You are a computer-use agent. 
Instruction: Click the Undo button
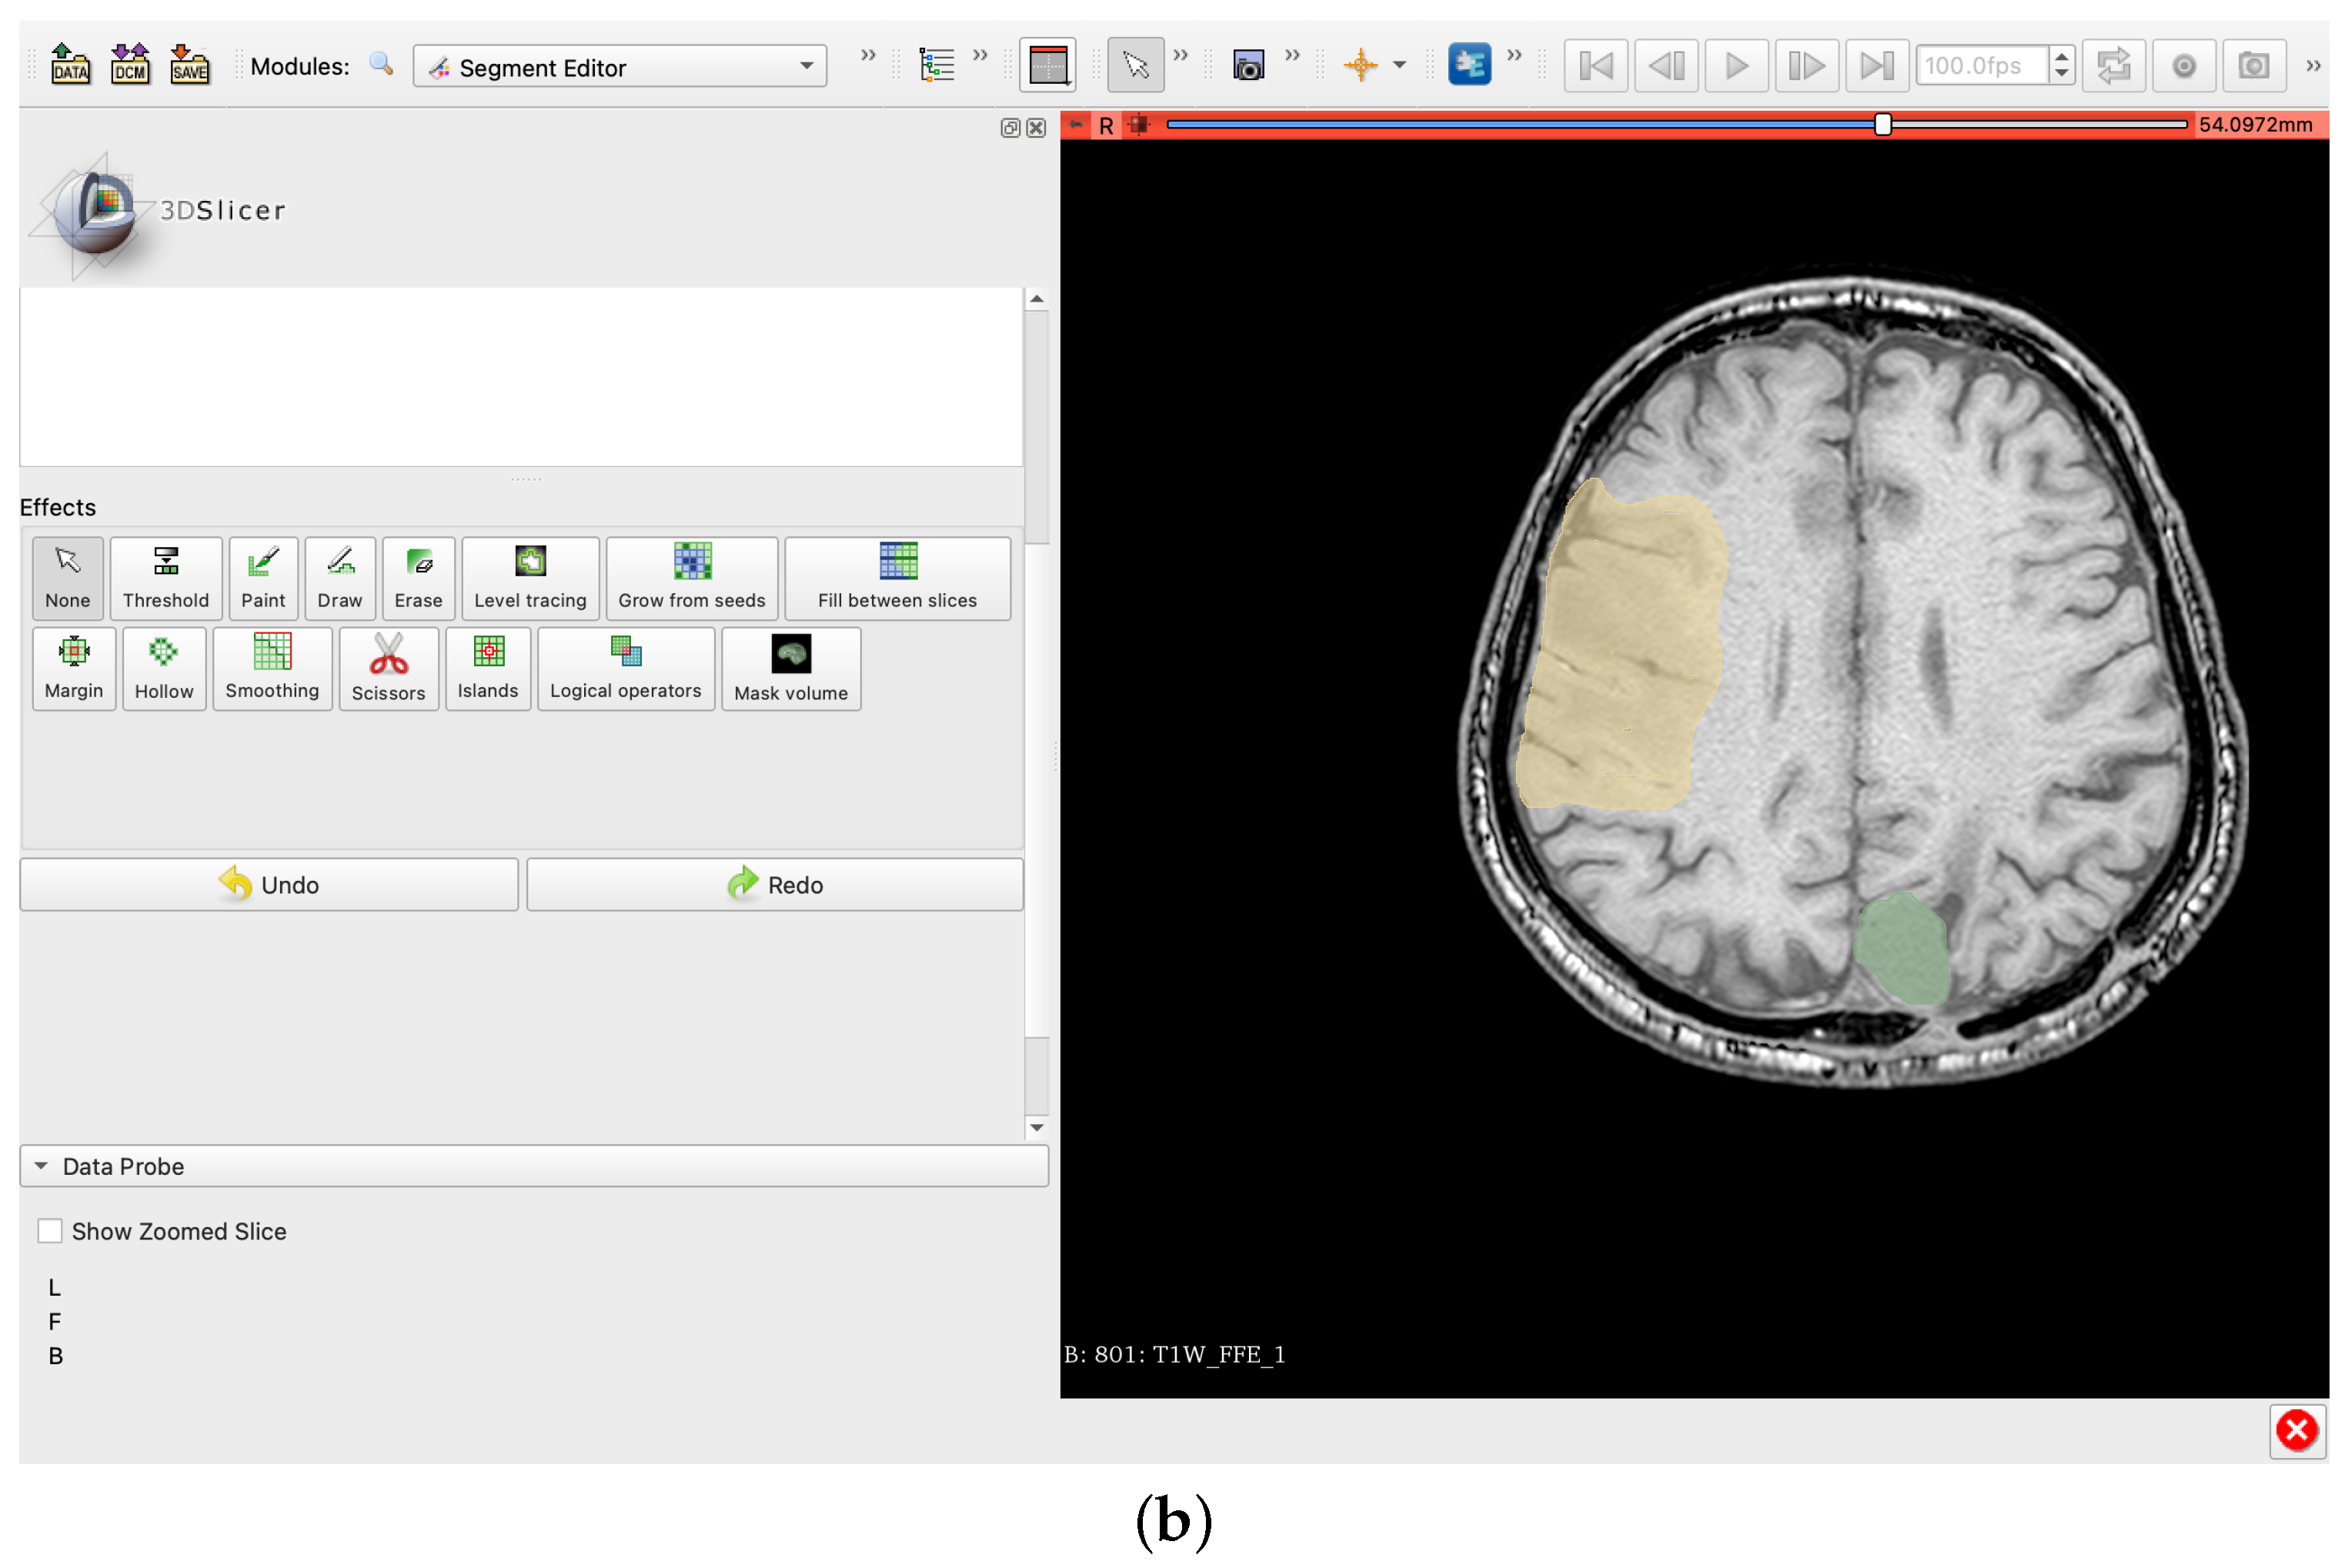(269, 885)
